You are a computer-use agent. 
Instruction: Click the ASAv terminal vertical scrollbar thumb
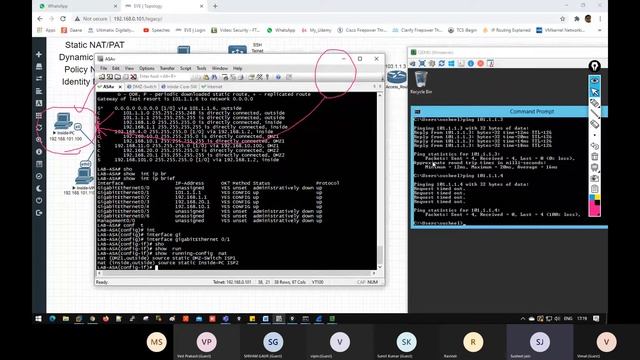pyautogui.click(x=380, y=254)
